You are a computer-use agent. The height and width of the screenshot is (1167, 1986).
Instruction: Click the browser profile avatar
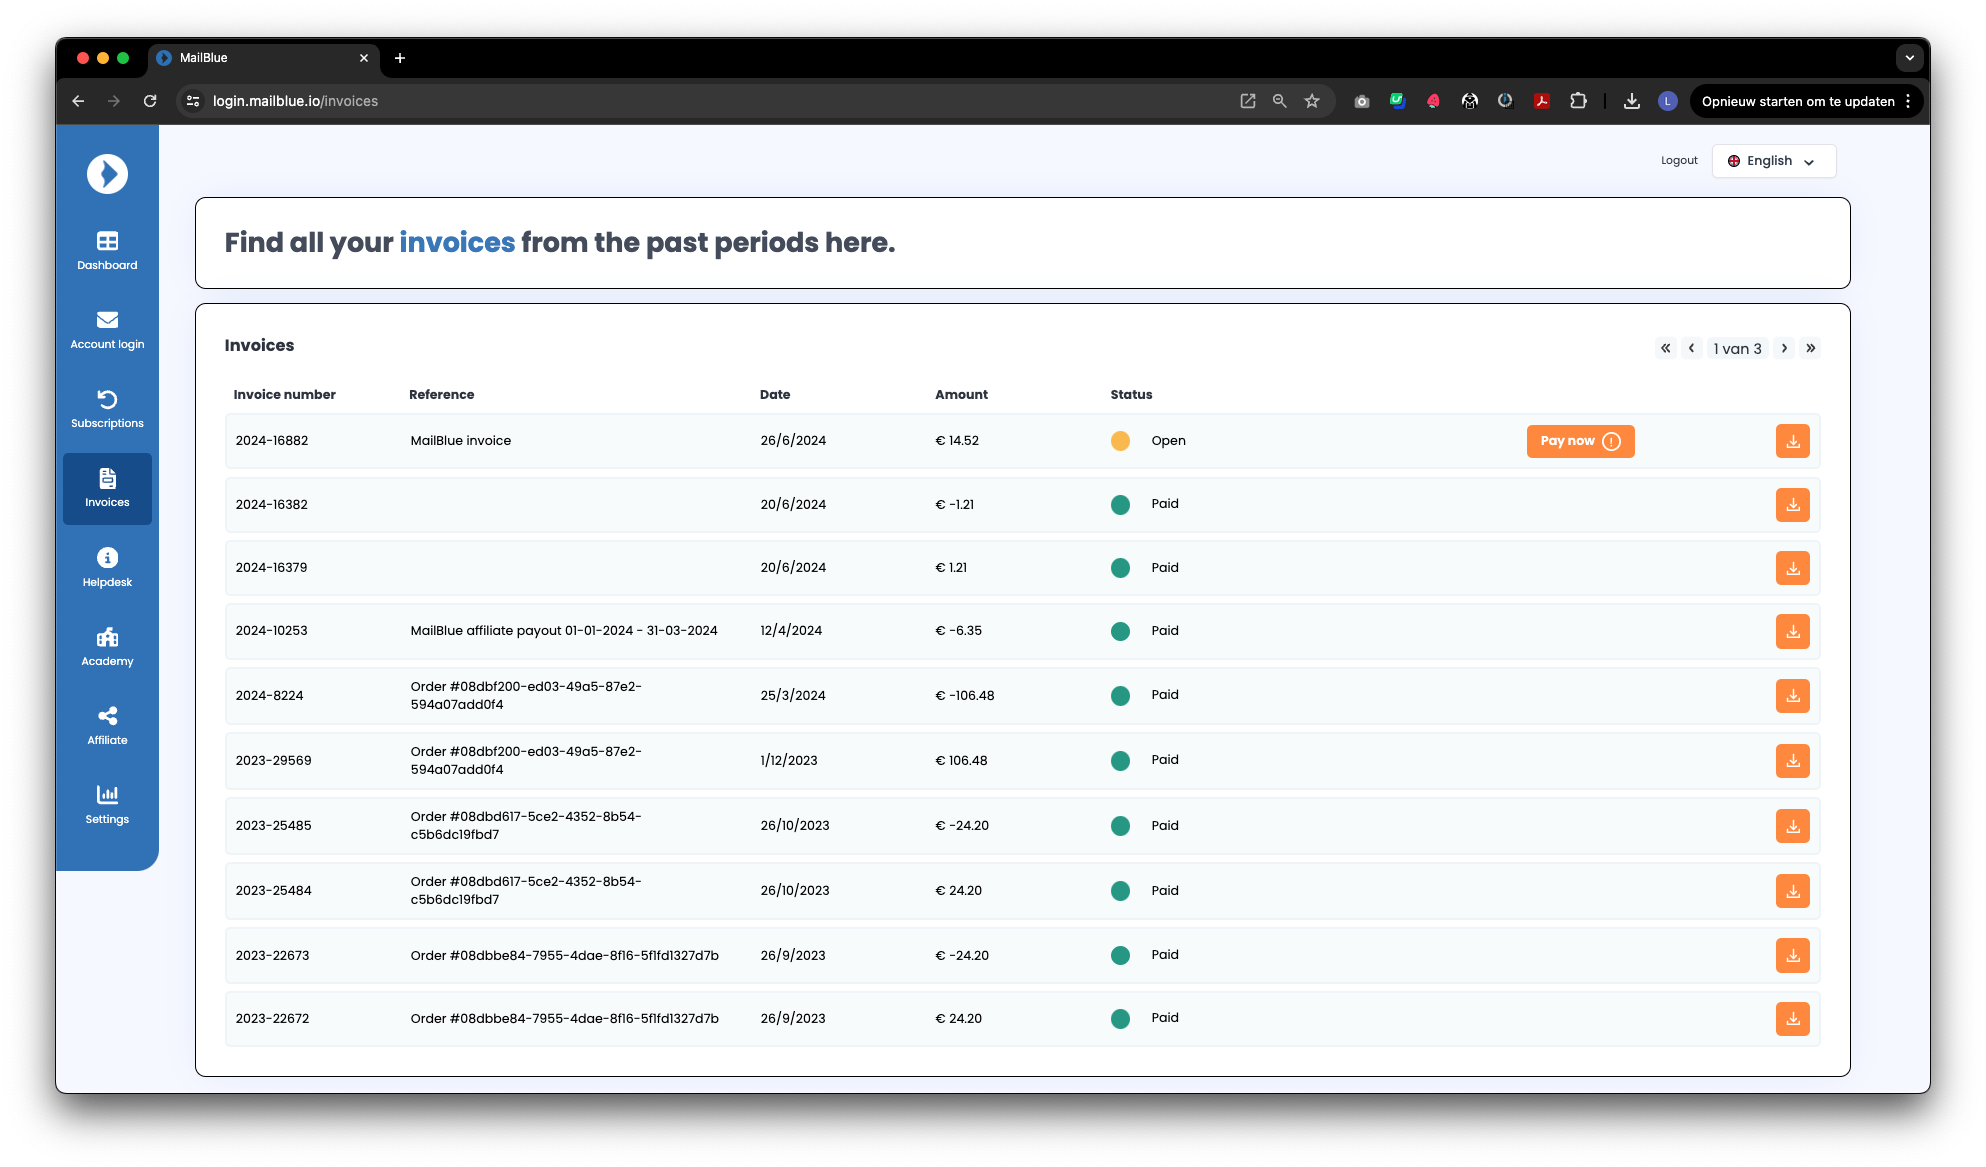click(1667, 101)
